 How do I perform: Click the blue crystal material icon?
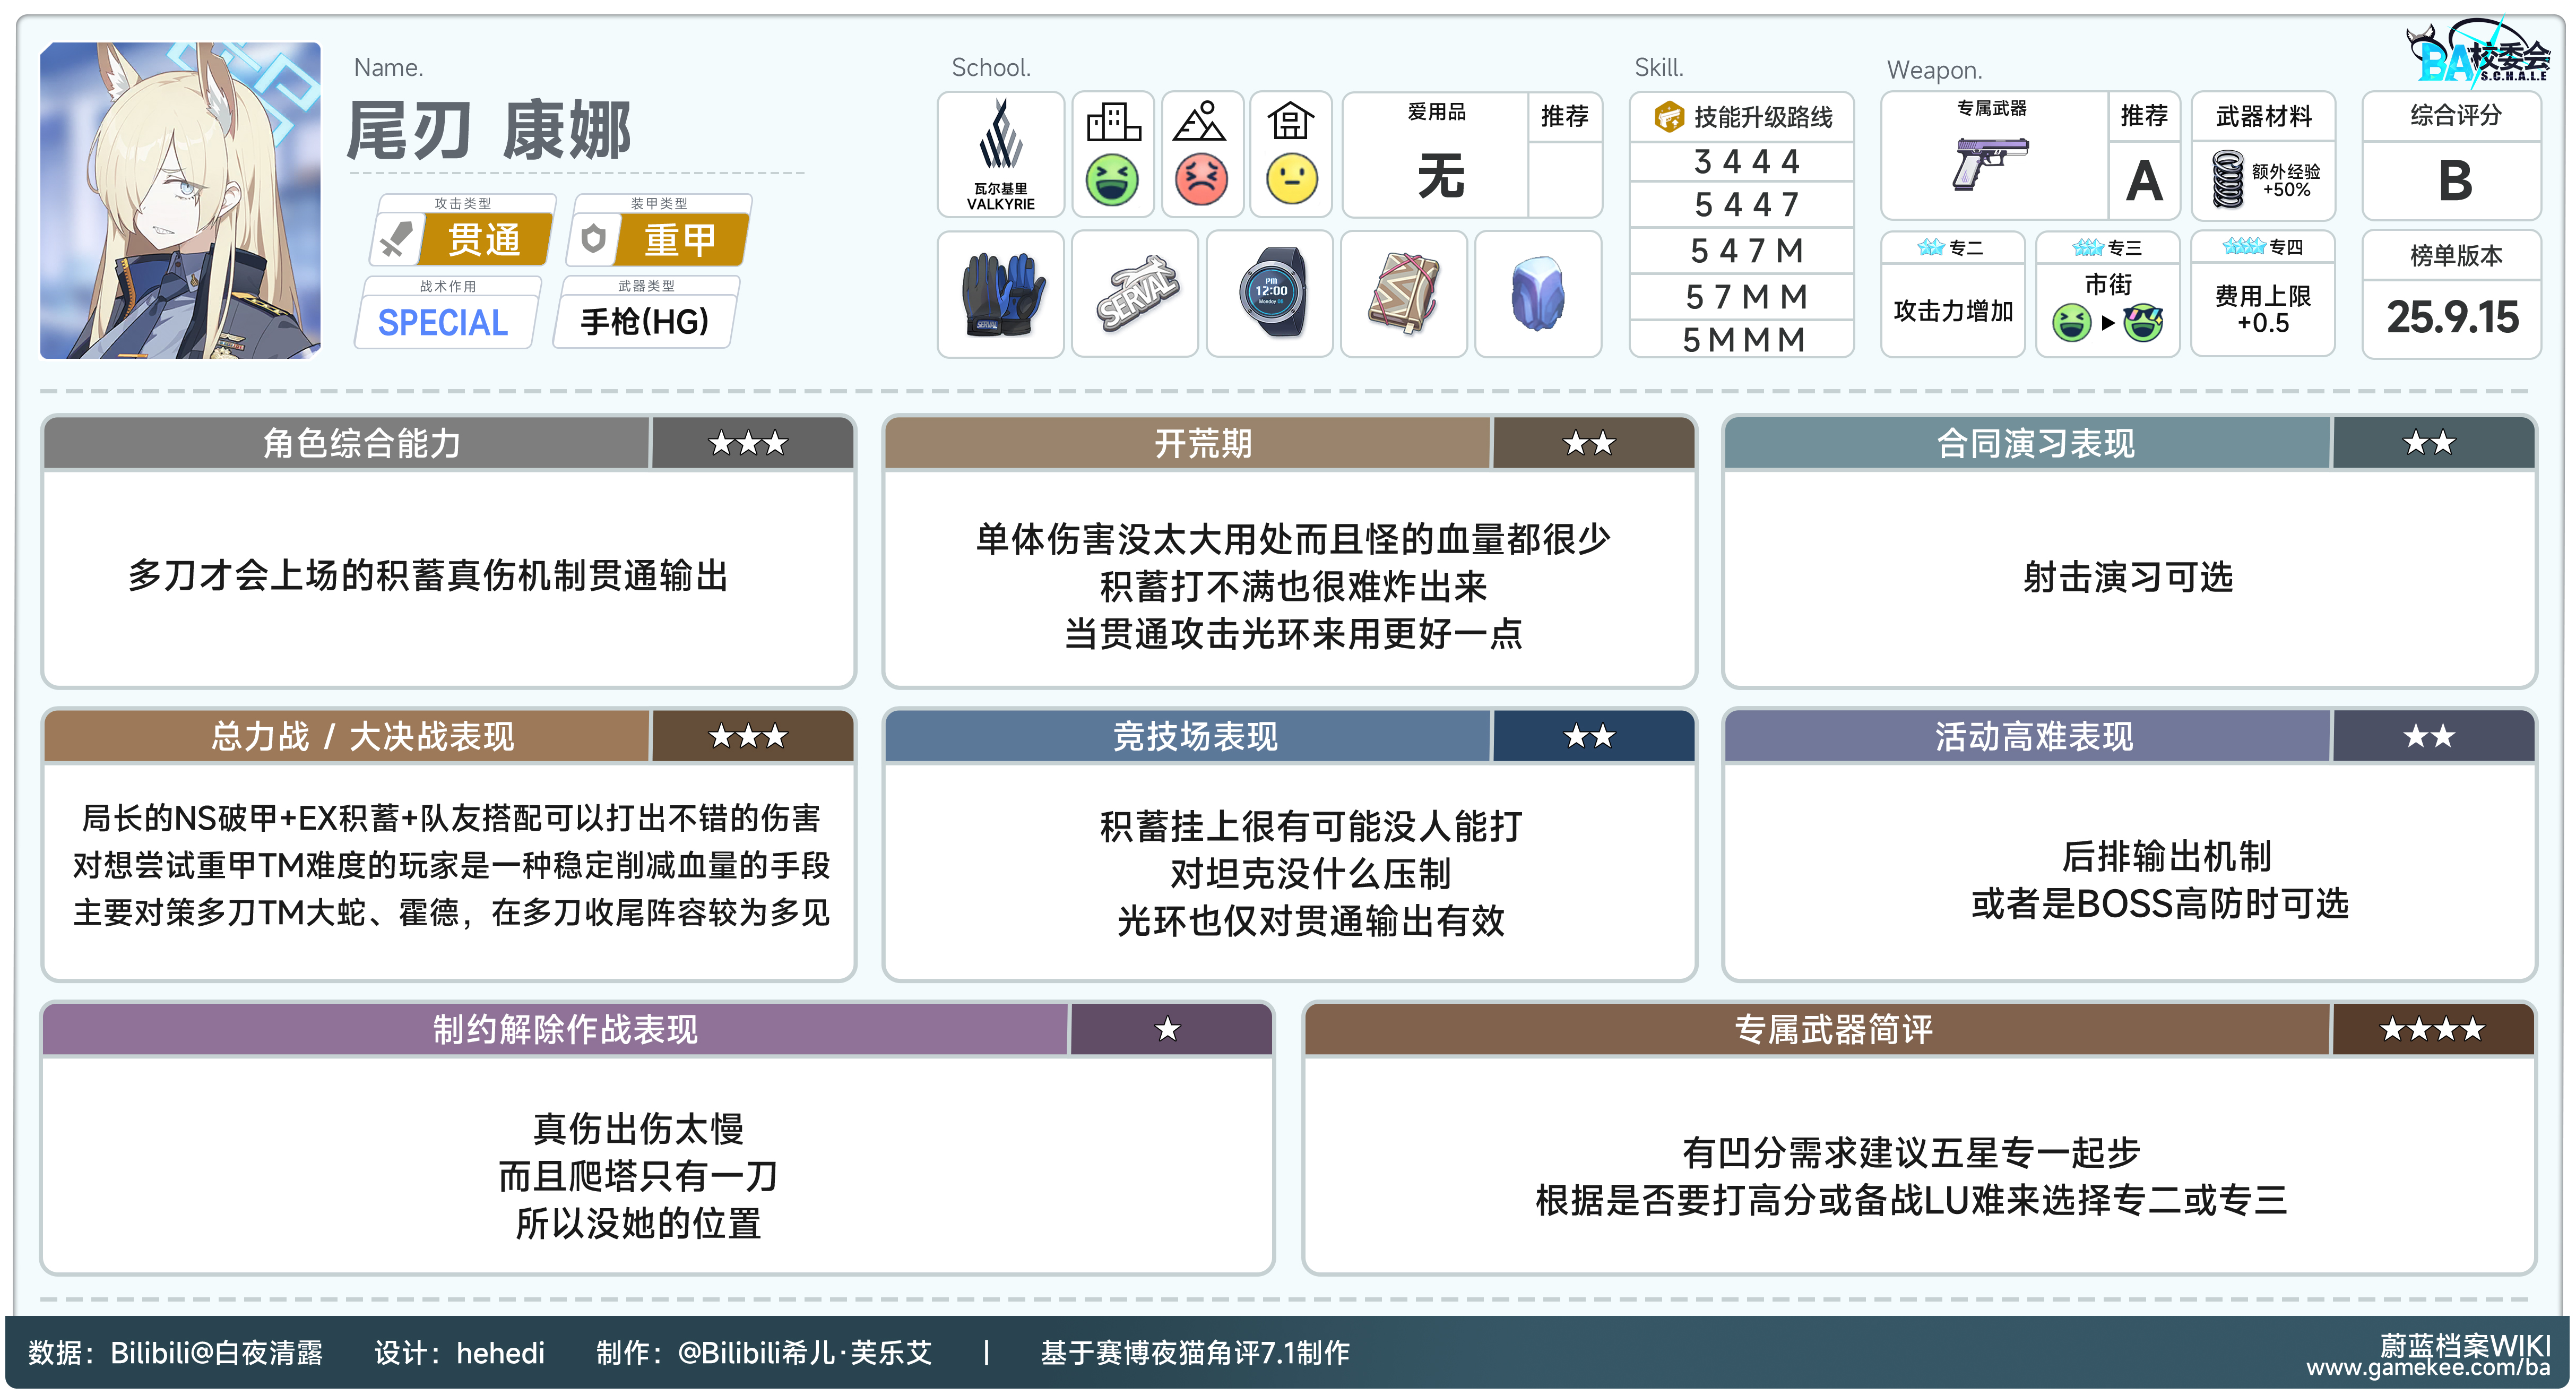(x=1537, y=294)
